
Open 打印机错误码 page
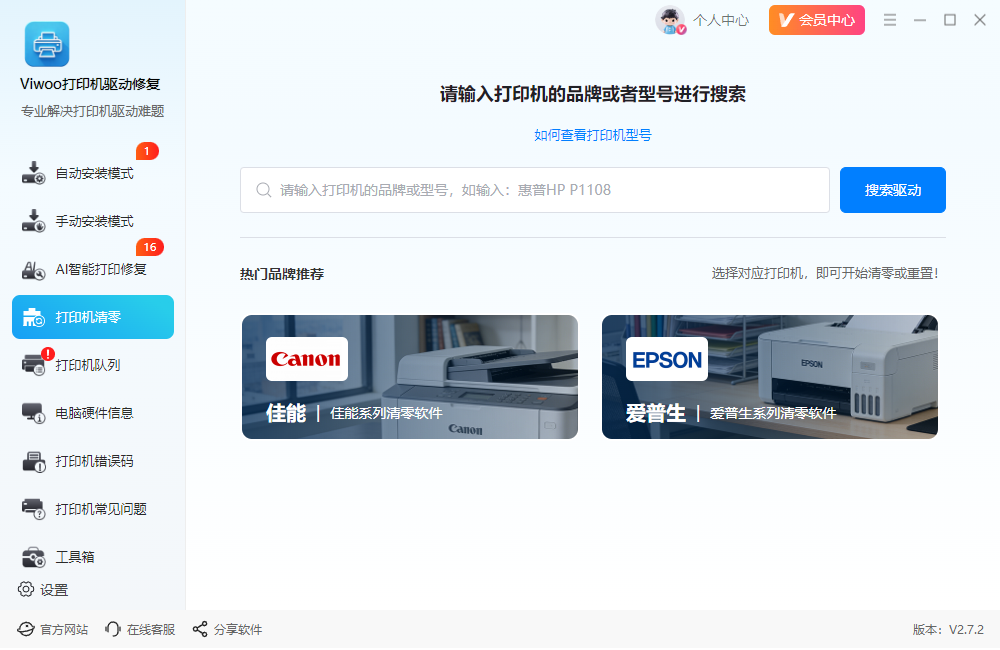(x=93, y=461)
